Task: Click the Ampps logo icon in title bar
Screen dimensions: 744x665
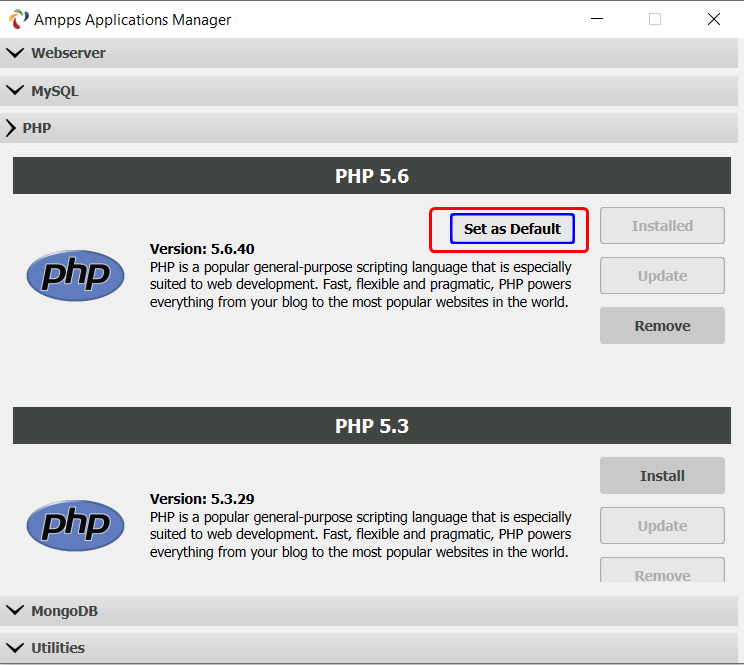Action: point(19,19)
